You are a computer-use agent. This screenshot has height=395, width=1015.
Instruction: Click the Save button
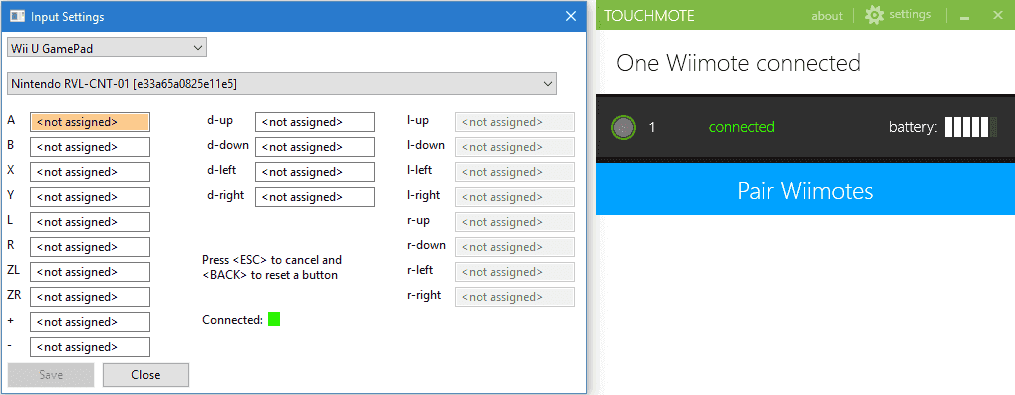pos(50,375)
